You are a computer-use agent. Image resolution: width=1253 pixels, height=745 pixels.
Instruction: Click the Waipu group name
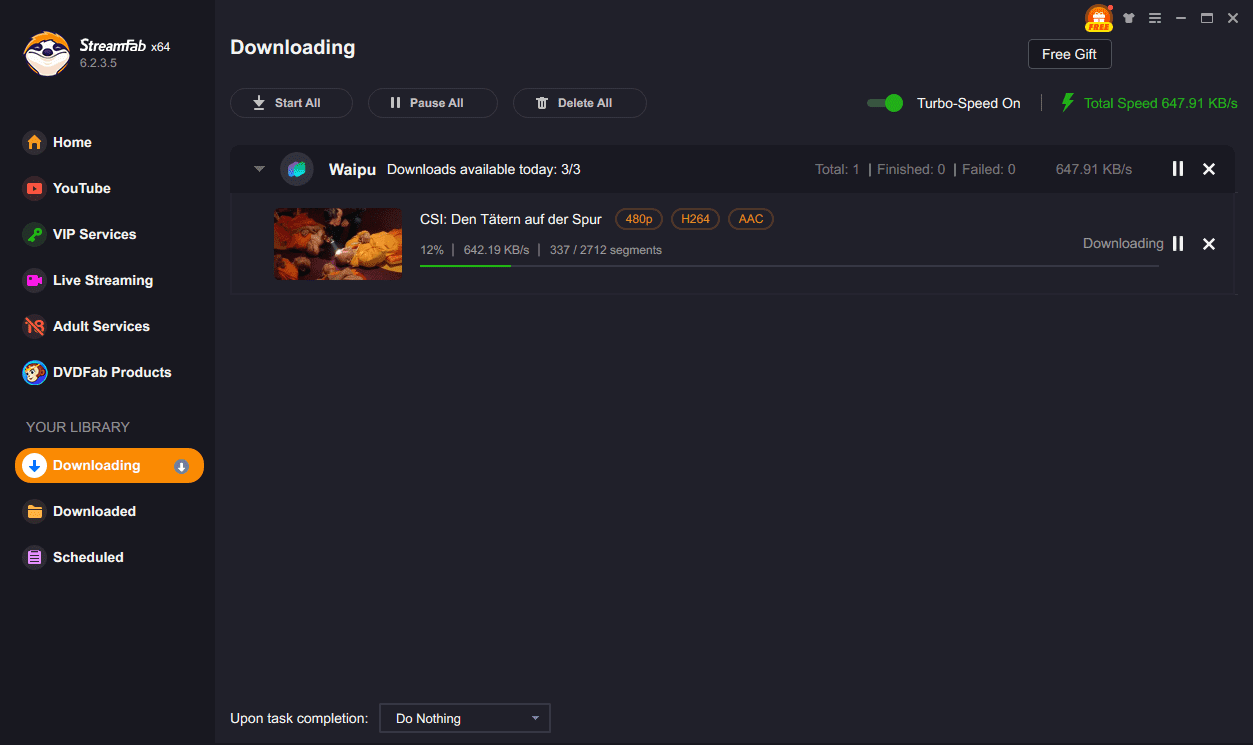click(x=352, y=170)
